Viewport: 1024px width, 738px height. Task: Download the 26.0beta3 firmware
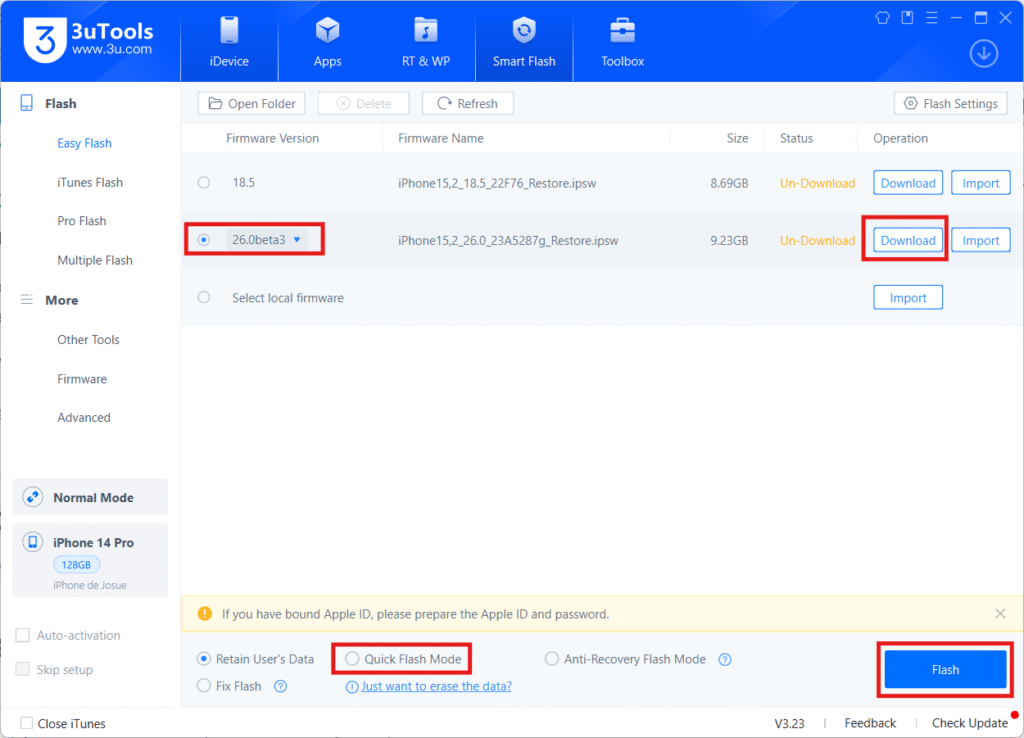tap(908, 240)
